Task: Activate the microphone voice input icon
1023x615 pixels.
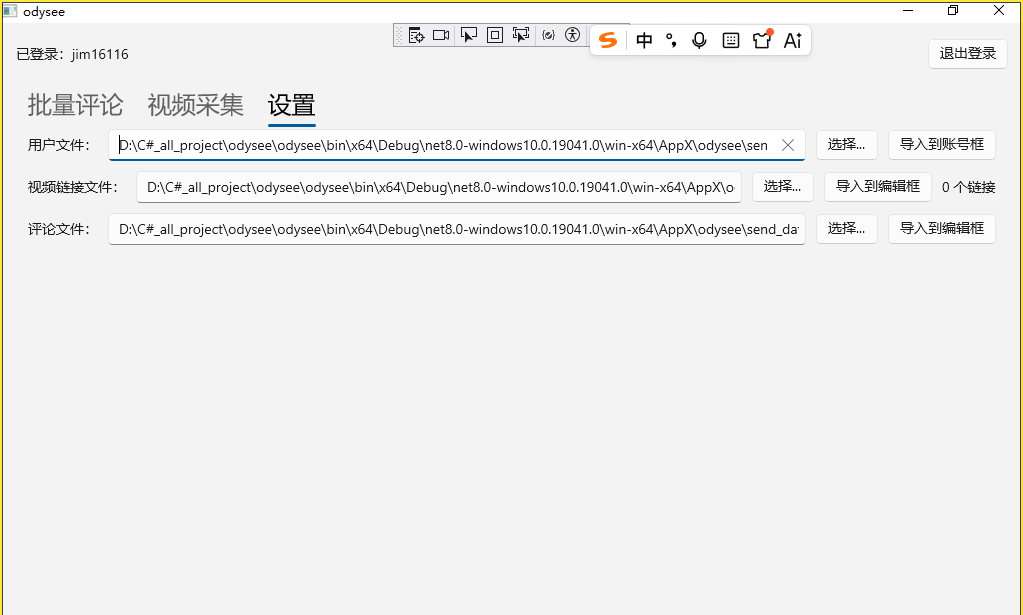Action: 700,40
